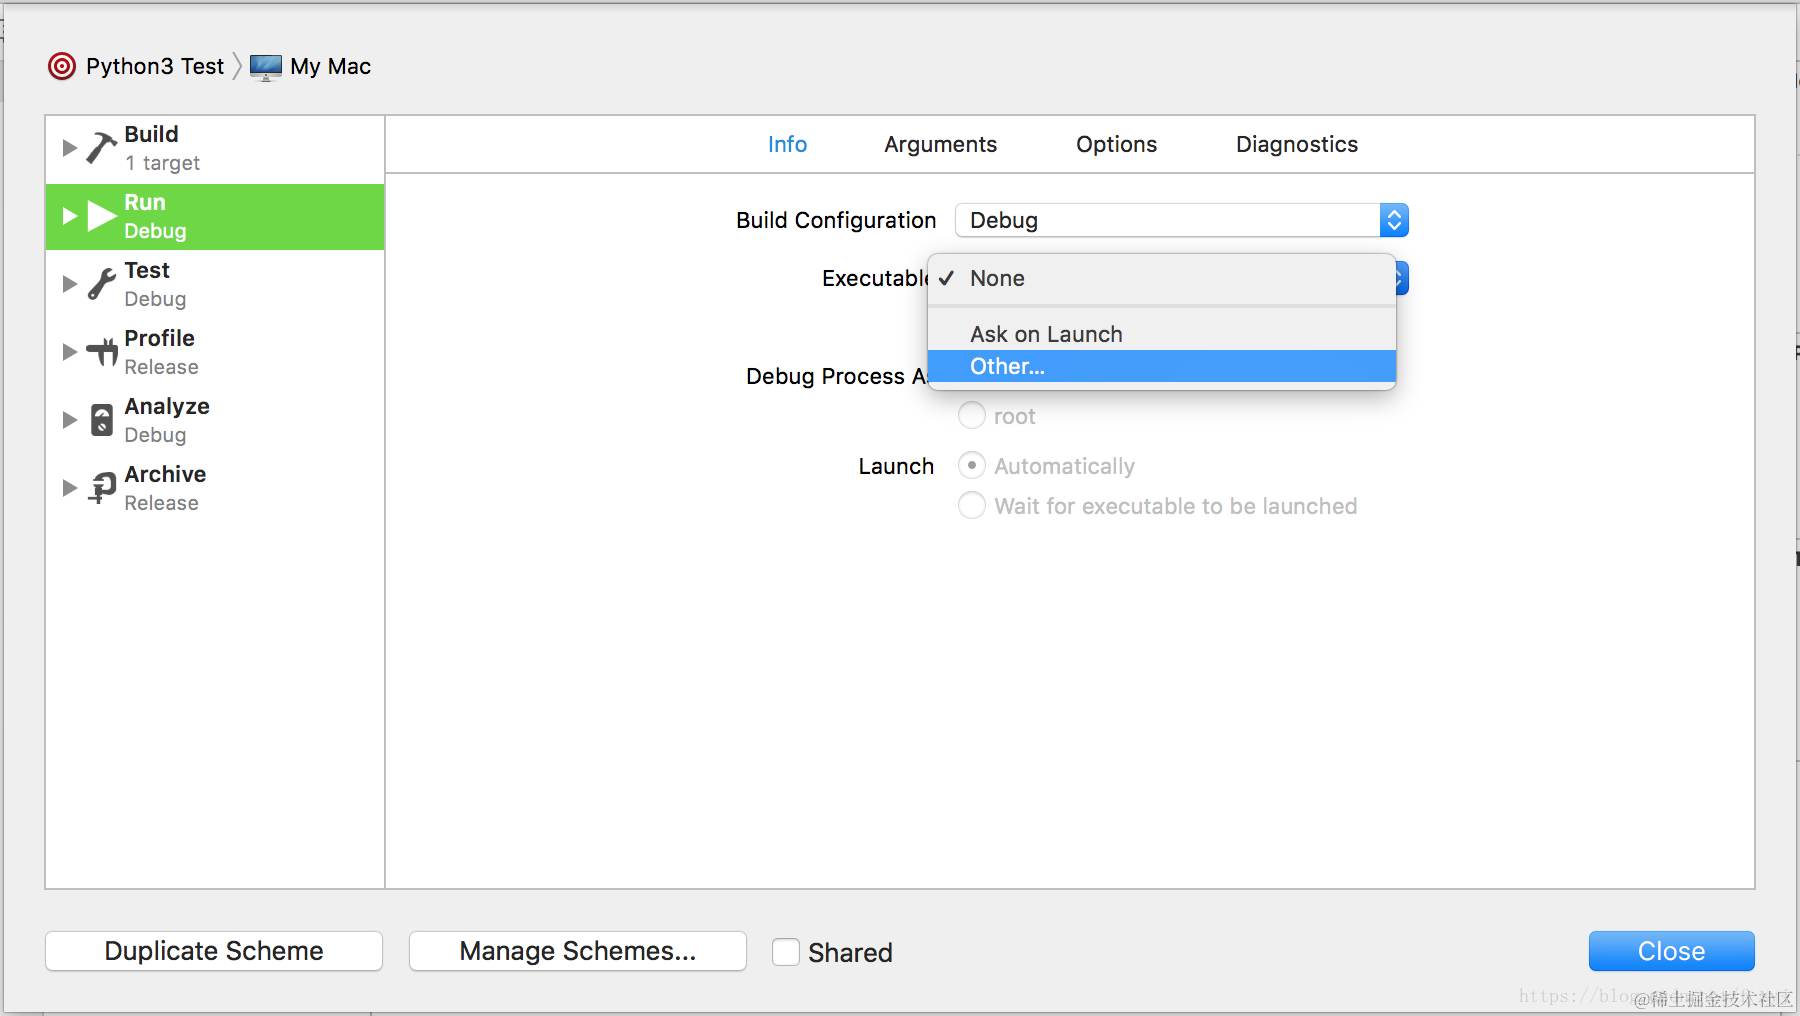Click the Run play icon
1800x1016 pixels.
coord(102,216)
